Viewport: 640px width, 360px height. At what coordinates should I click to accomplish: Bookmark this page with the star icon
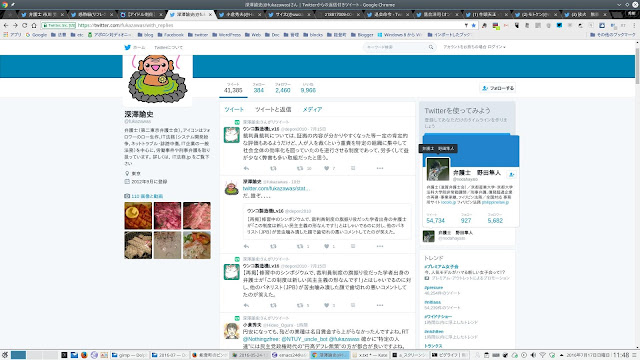click(x=473, y=25)
